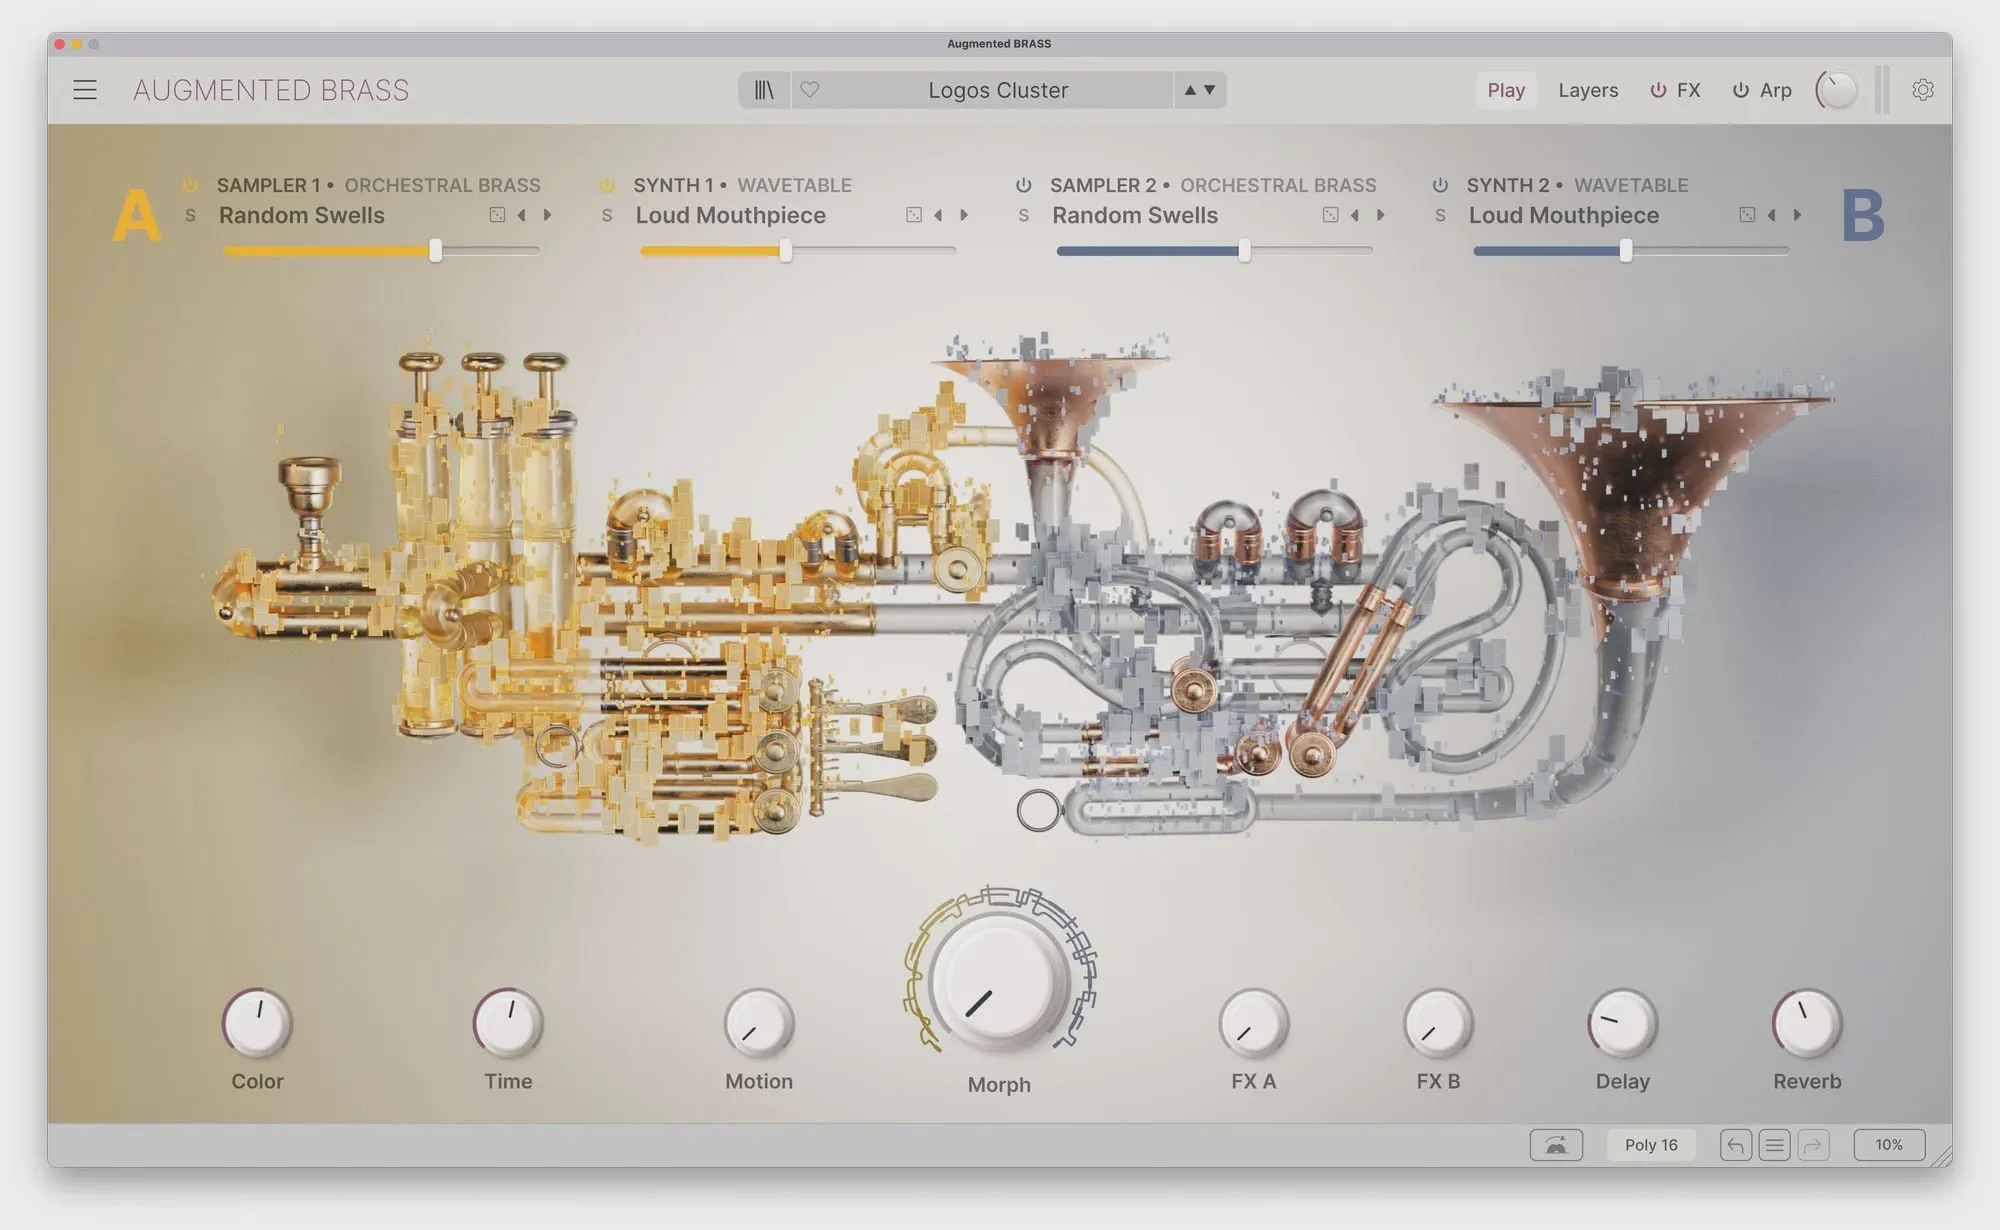Viewport: 2000px width, 1230px height.
Task: Open the hamburger main menu
Action: (85, 90)
